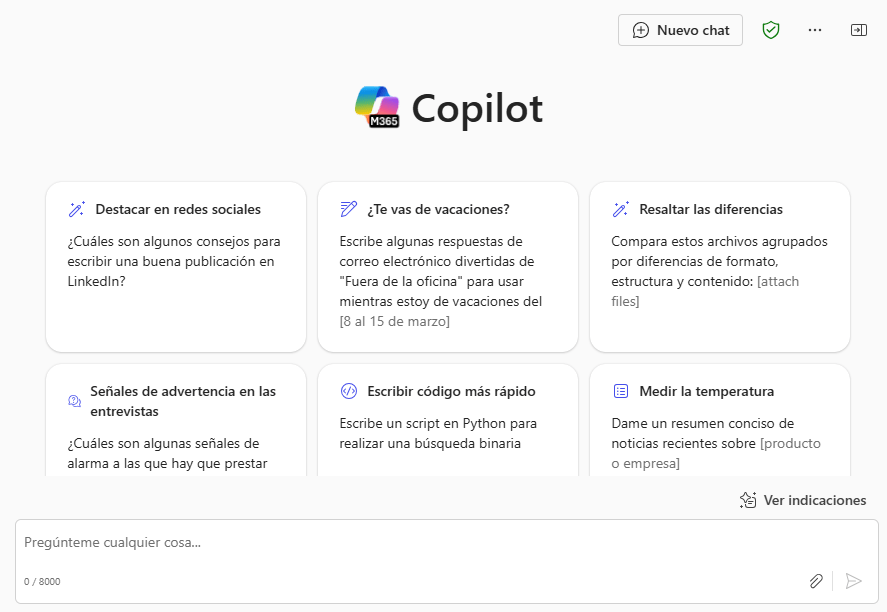Start a Nuevo chat
The image size is (887, 612).
click(x=680, y=30)
